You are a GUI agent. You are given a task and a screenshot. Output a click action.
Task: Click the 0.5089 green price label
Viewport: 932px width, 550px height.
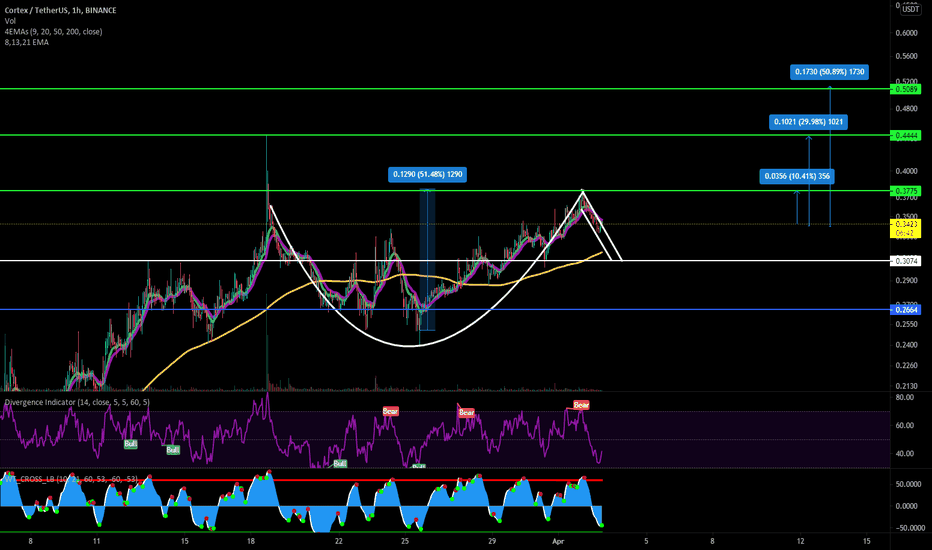point(905,89)
